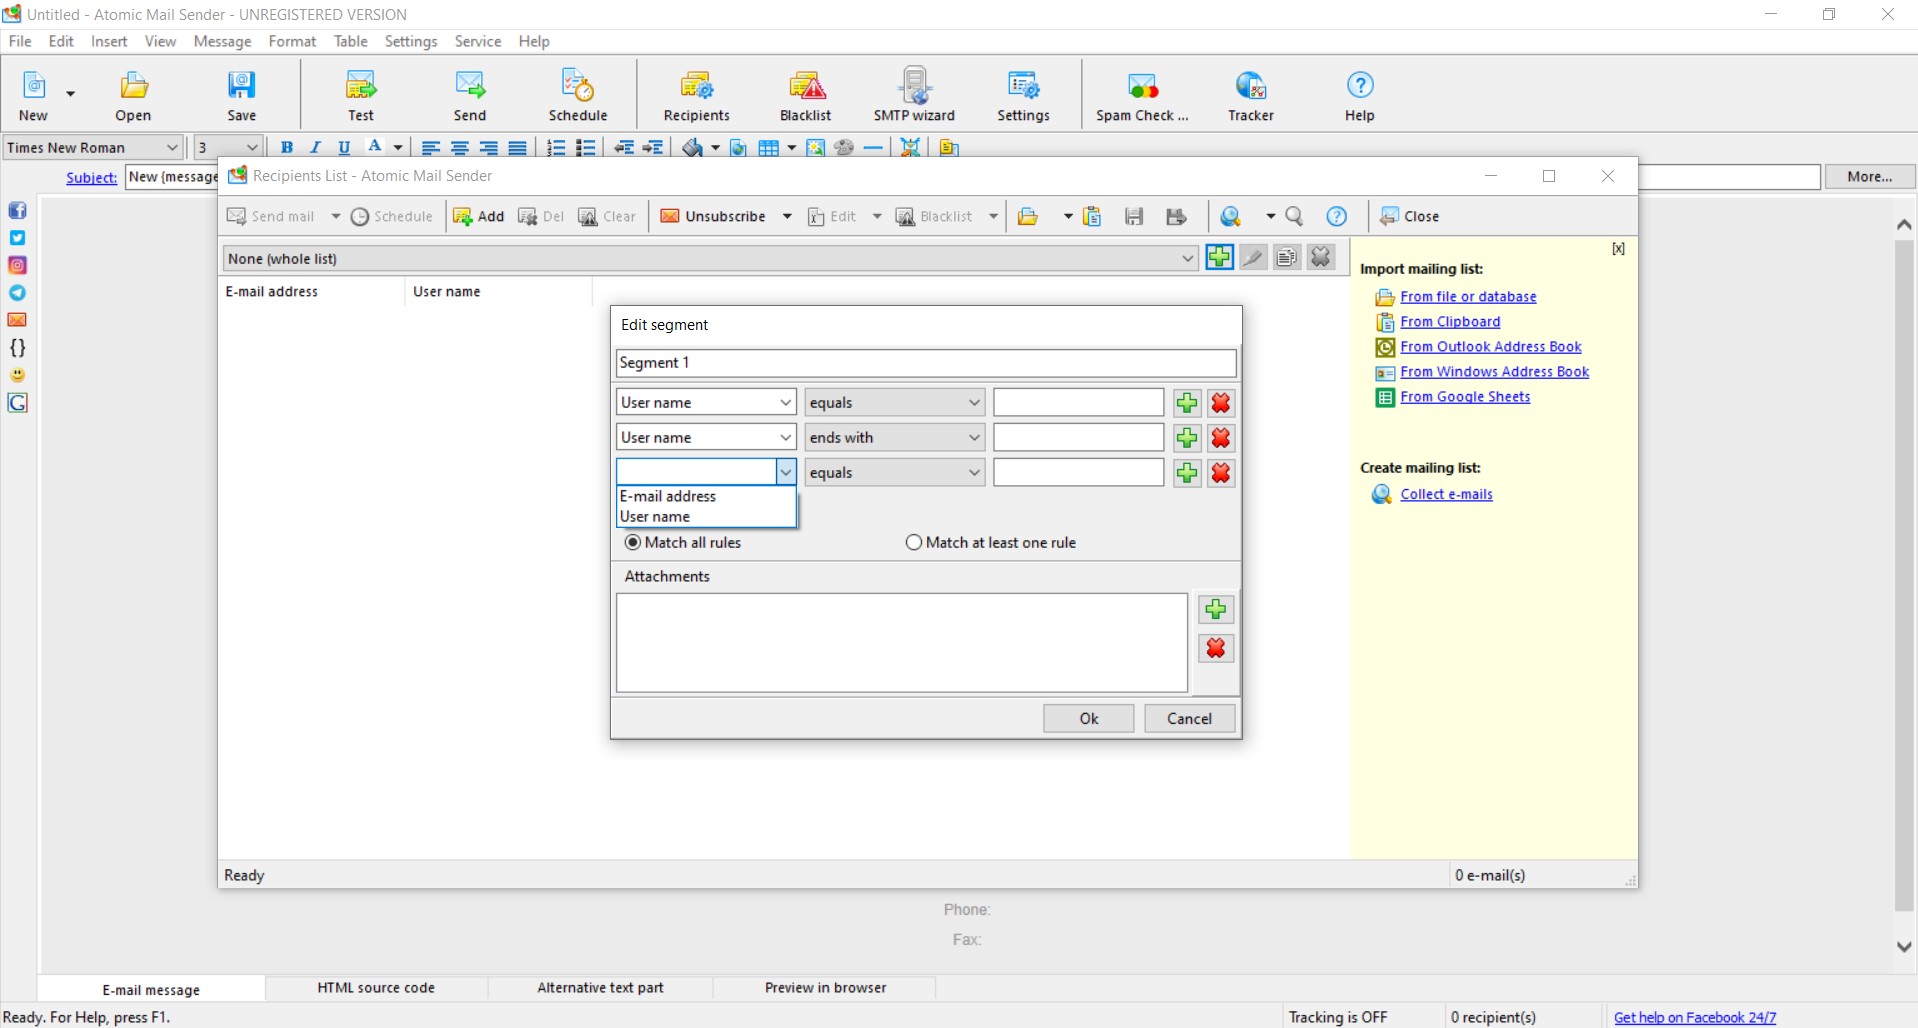Toggle numbered list formatting

click(x=556, y=147)
